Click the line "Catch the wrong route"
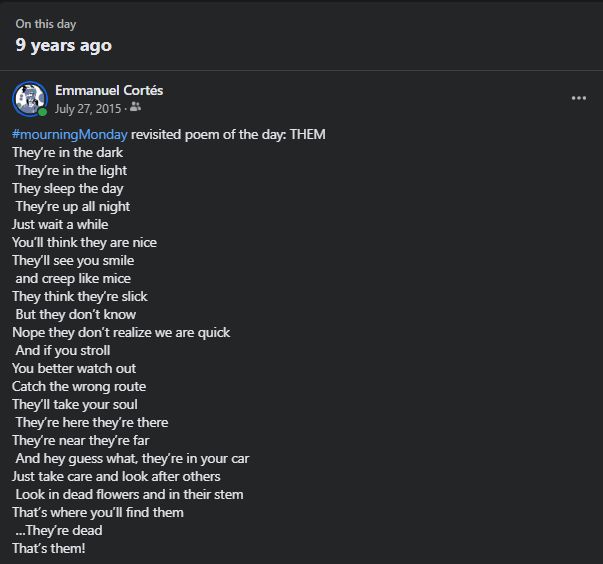Screen dimensions: 603x564 pos(79,386)
